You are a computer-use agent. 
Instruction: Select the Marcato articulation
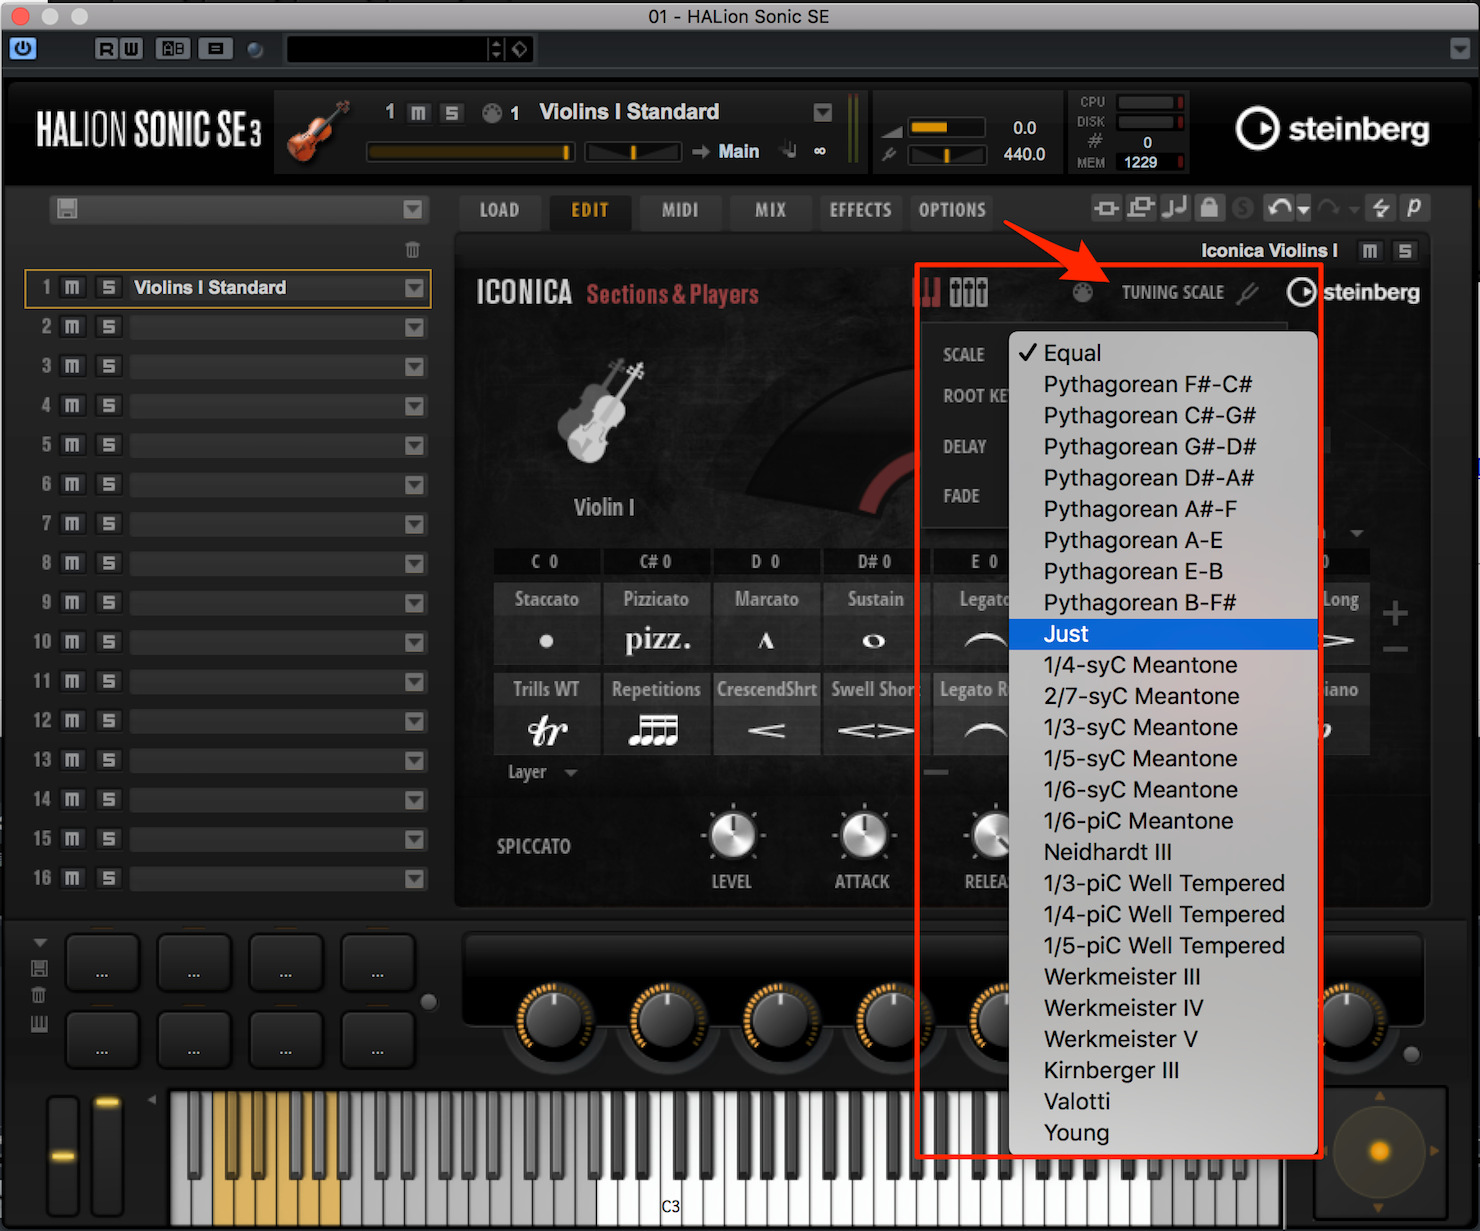point(766,624)
